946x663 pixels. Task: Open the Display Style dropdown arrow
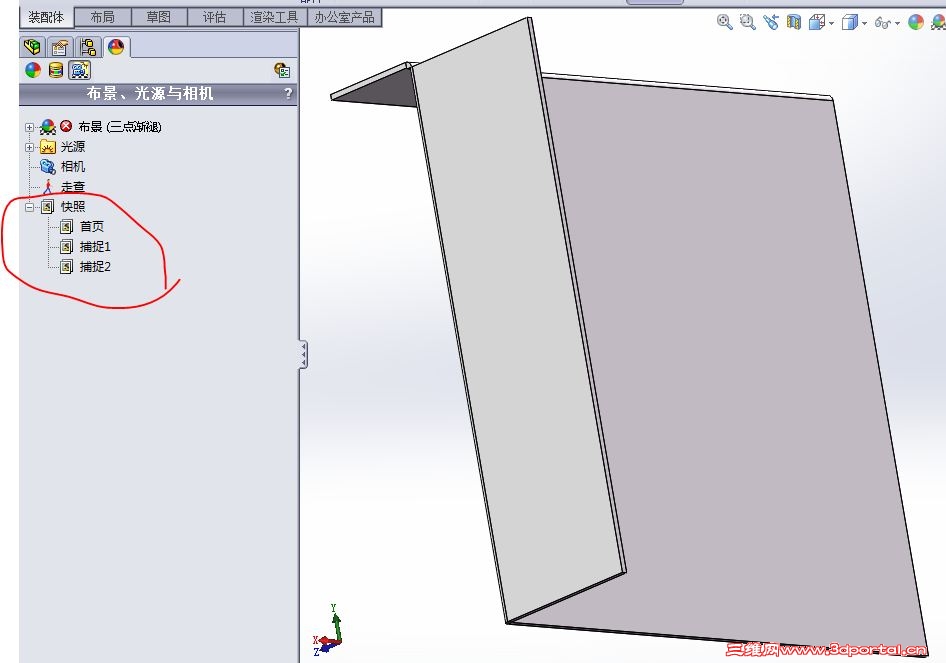pyautogui.click(x=864, y=24)
